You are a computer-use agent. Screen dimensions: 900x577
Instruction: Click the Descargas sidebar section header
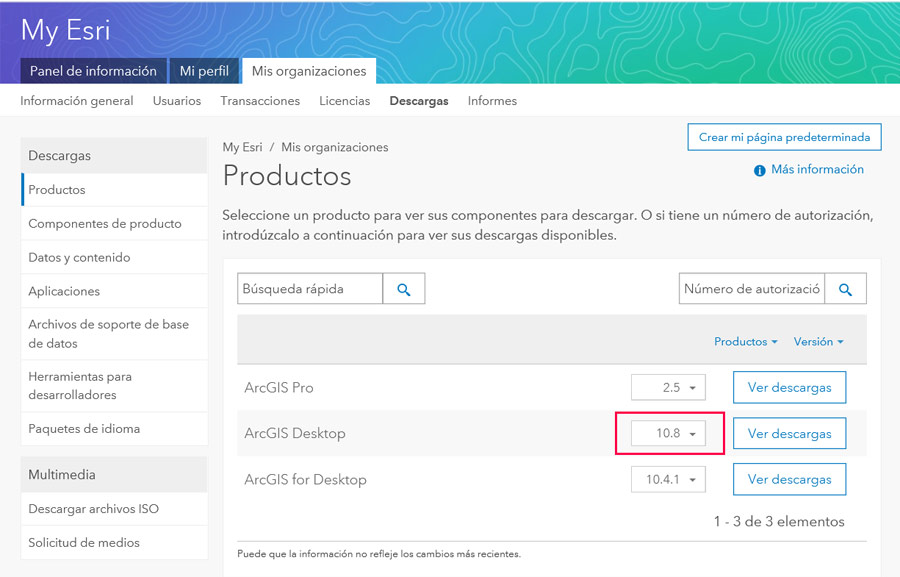[x=114, y=156]
